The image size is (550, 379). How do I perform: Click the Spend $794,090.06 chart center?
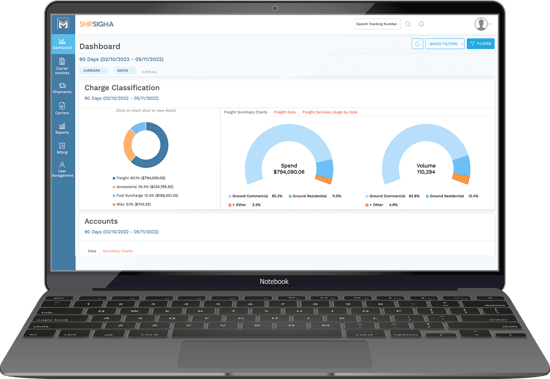[289, 169]
